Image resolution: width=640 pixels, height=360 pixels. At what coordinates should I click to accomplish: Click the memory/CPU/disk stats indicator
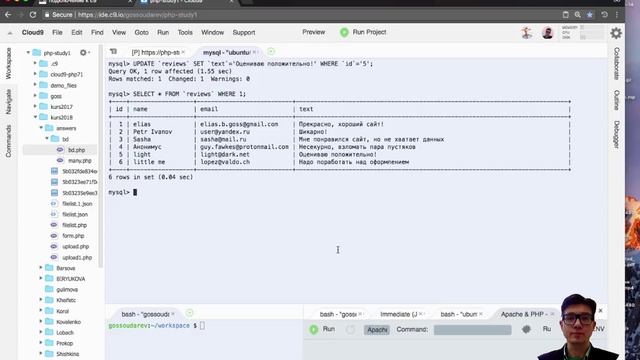(582, 32)
